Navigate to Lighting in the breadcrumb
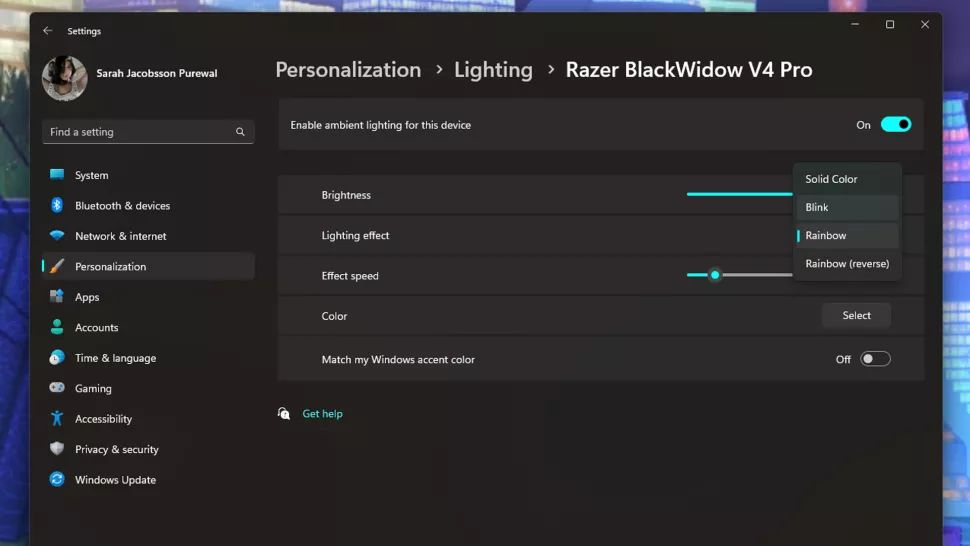The image size is (970, 546). pos(493,70)
